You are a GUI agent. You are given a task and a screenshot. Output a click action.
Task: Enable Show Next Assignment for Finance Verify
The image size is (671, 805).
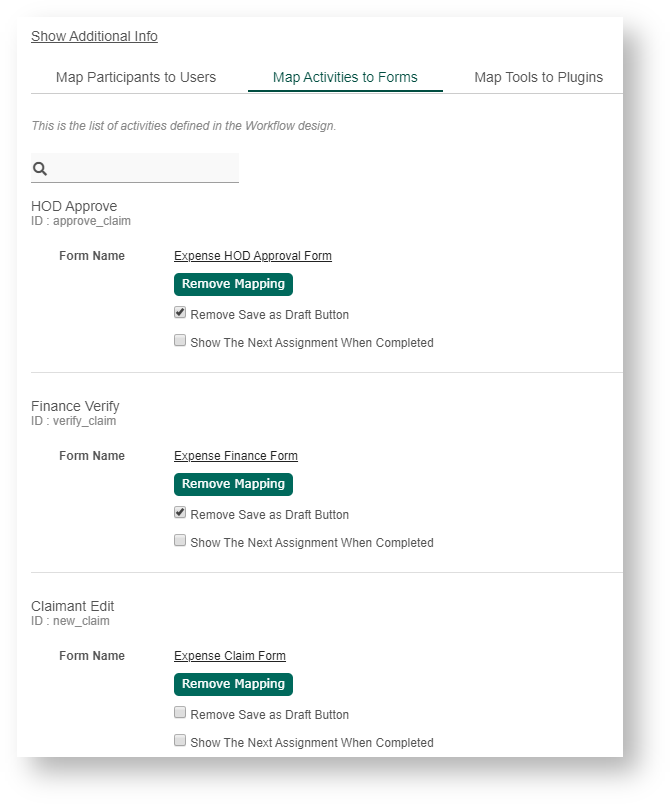click(180, 541)
